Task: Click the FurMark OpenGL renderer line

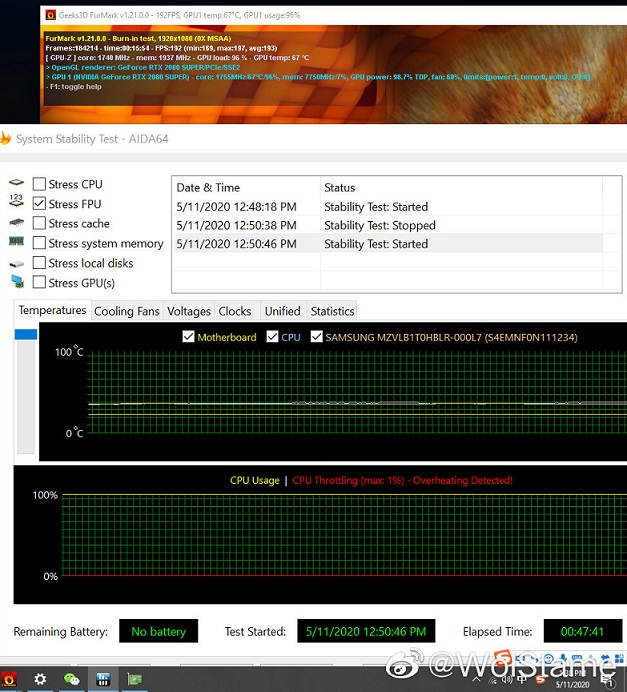Action: coord(143,67)
